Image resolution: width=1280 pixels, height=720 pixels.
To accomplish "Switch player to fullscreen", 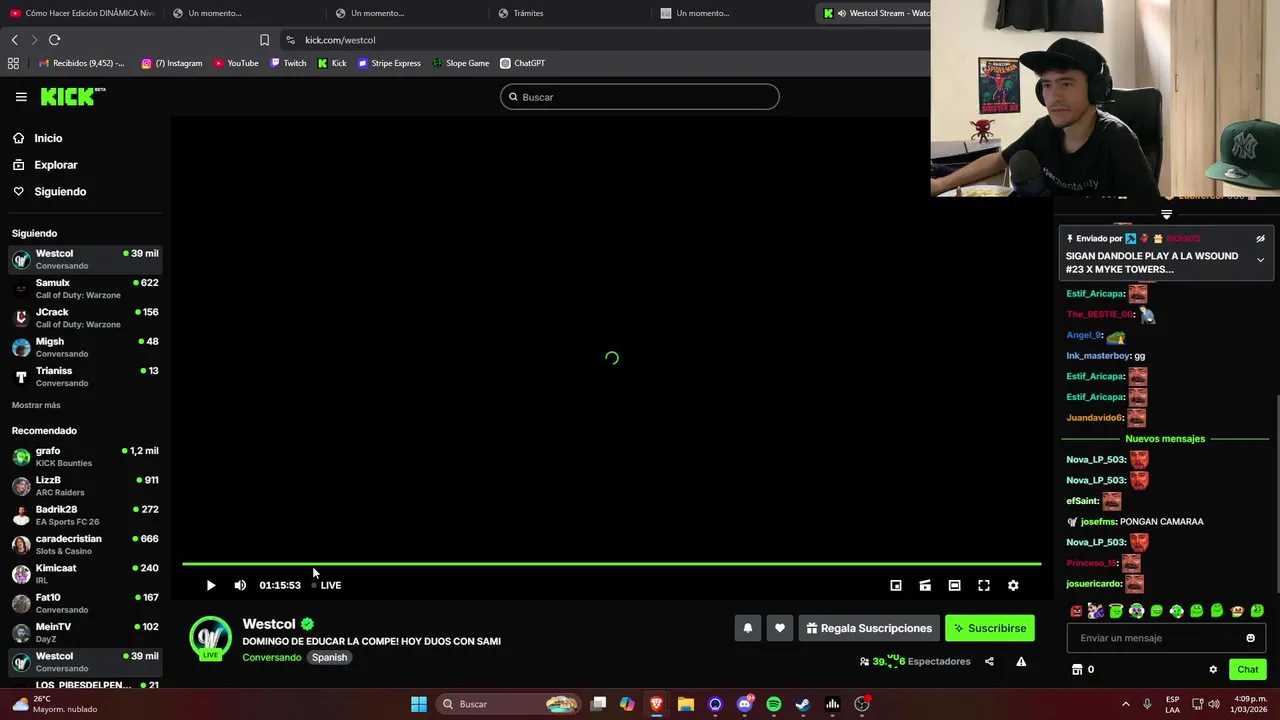I will [x=984, y=585].
